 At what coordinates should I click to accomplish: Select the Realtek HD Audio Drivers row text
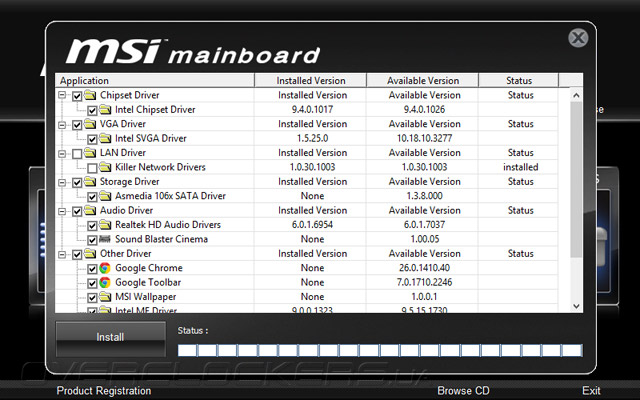(168, 224)
